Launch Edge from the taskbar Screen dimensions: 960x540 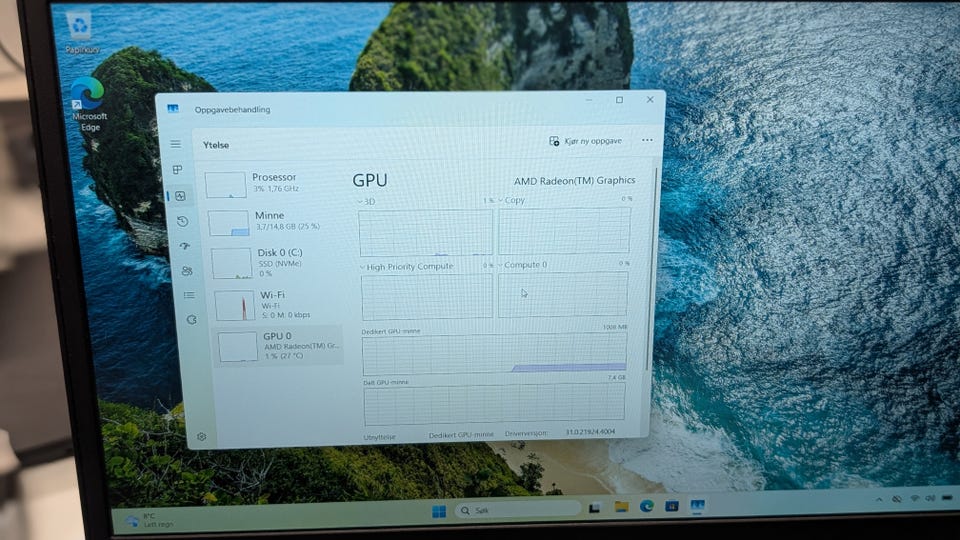[647, 506]
